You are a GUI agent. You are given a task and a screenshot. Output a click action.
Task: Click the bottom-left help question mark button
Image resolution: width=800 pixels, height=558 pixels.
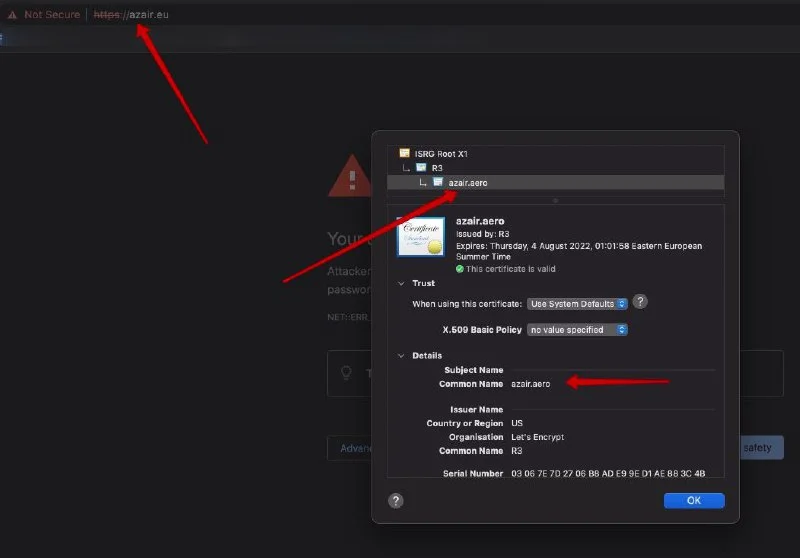point(396,500)
